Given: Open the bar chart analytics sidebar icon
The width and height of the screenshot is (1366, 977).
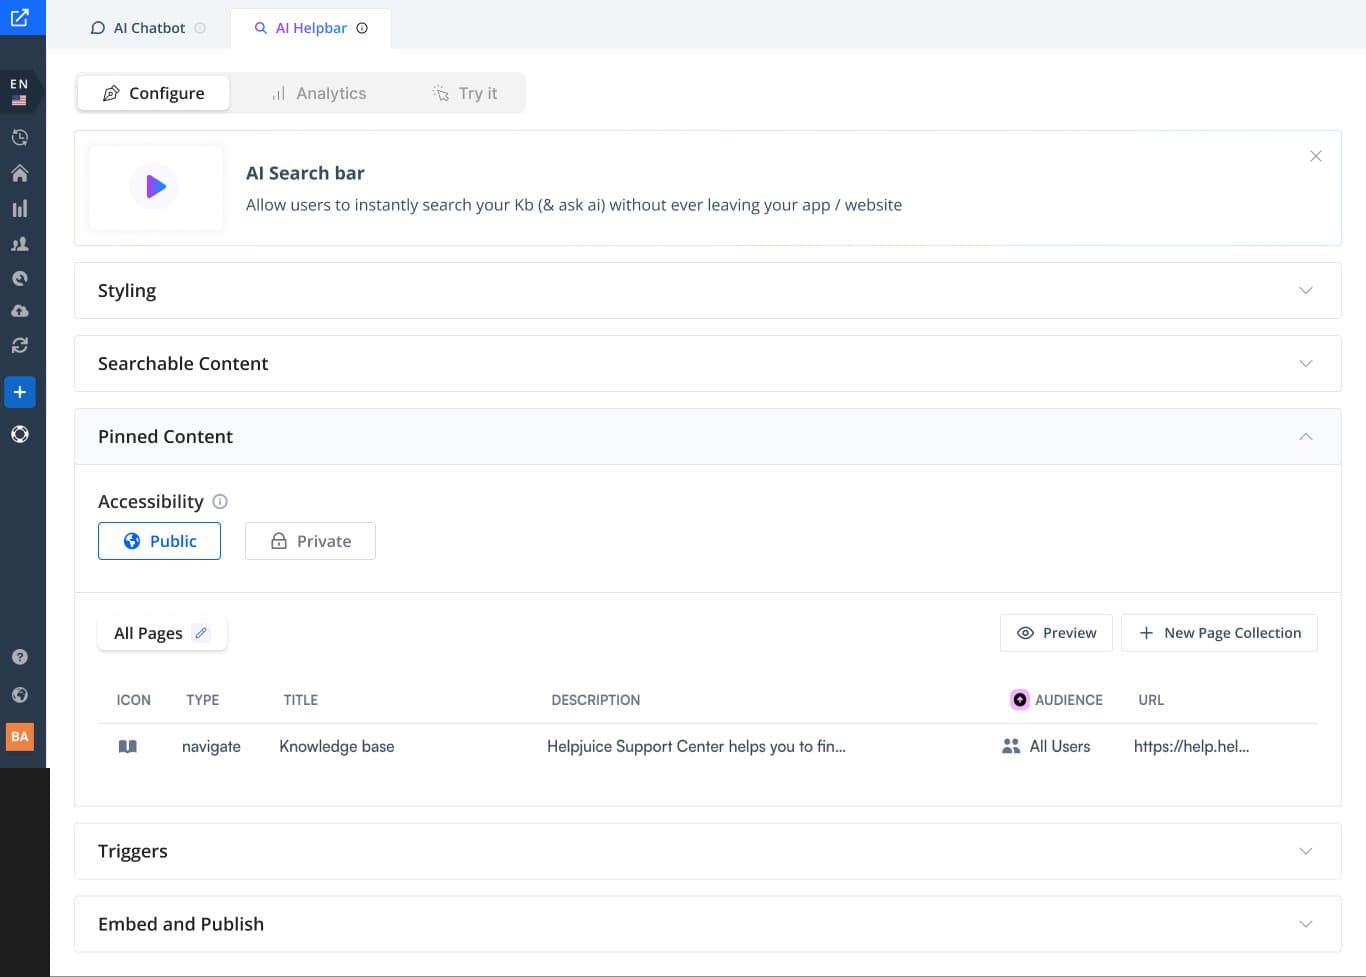Looking at the screenshot, I should 19,208.
